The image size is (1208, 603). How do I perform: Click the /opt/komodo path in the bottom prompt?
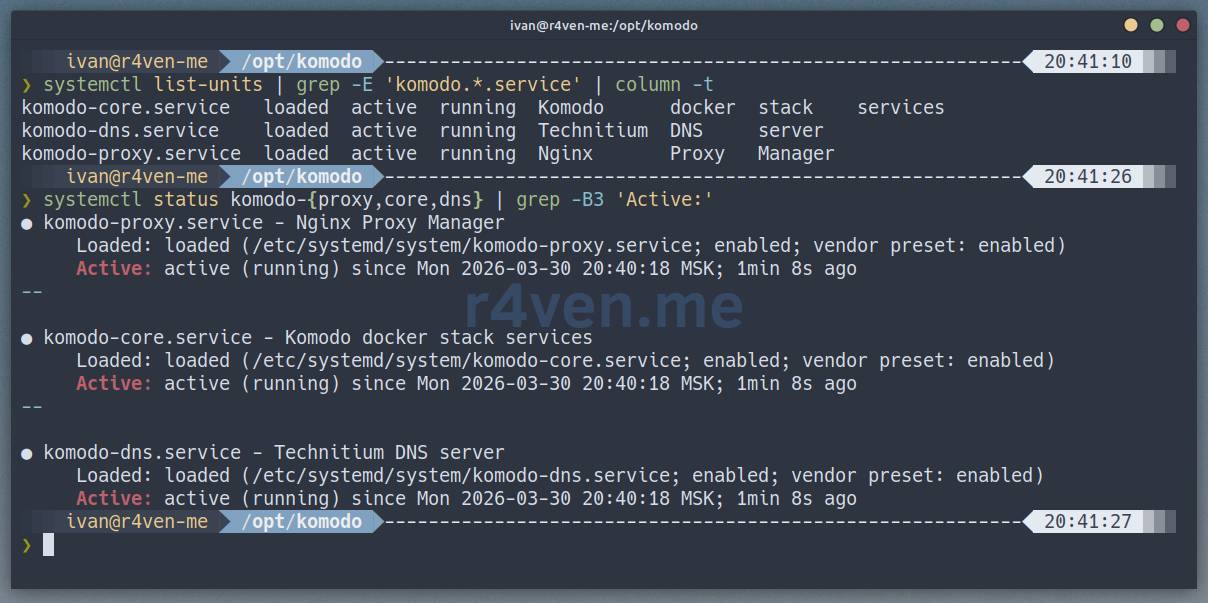(x=301, y=522)
